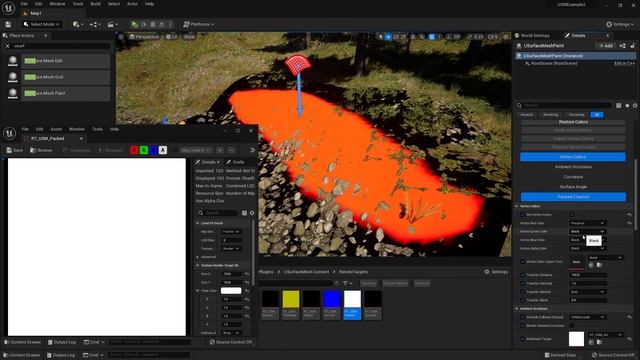Collapse the Vertex Colors section

(517, 206)
